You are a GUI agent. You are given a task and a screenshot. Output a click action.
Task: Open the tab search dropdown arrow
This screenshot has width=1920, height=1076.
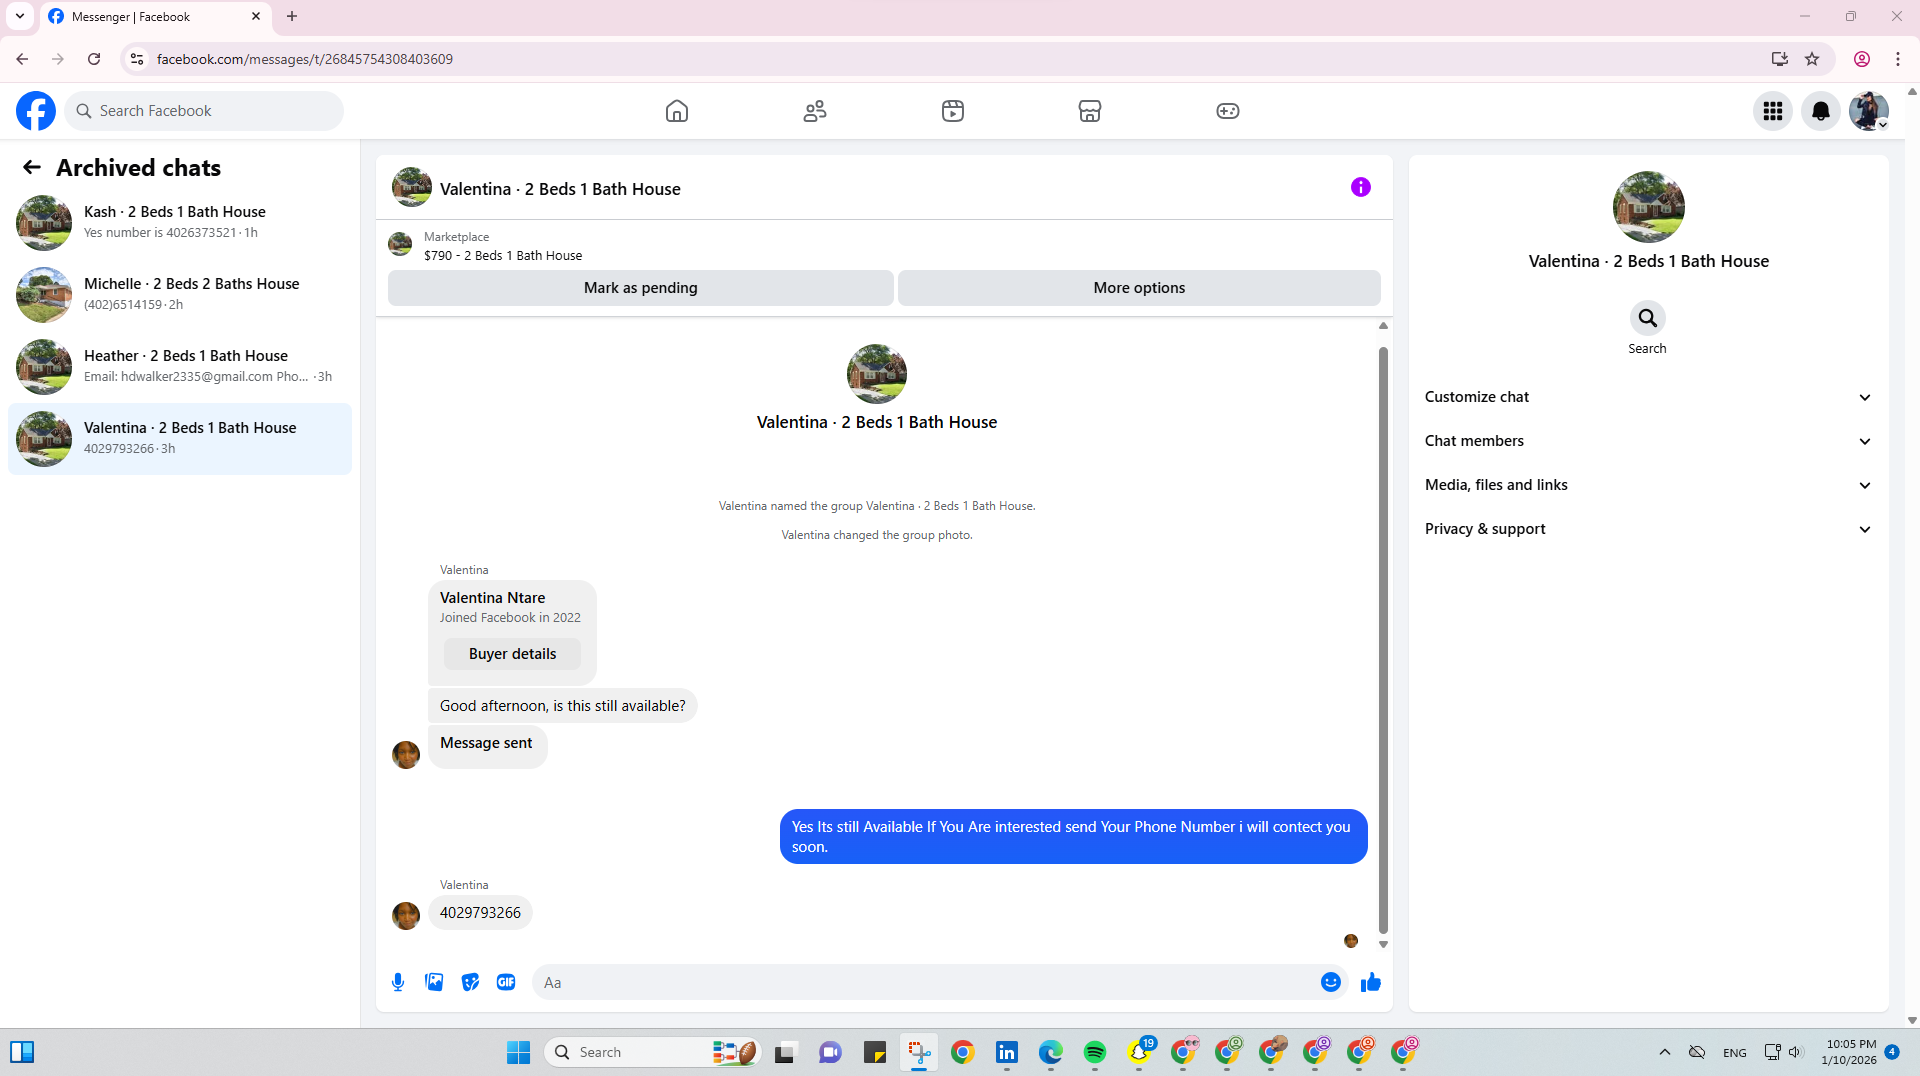point(20,17)
